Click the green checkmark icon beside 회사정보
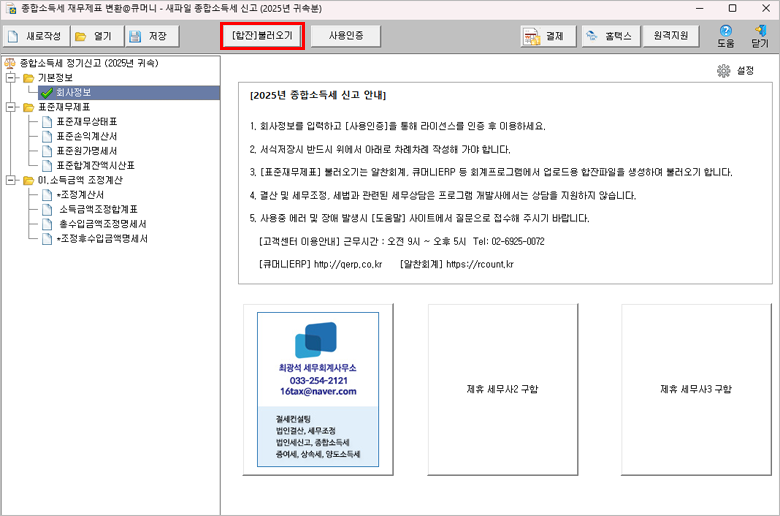780x516 pixels. (x=47, y=93)
